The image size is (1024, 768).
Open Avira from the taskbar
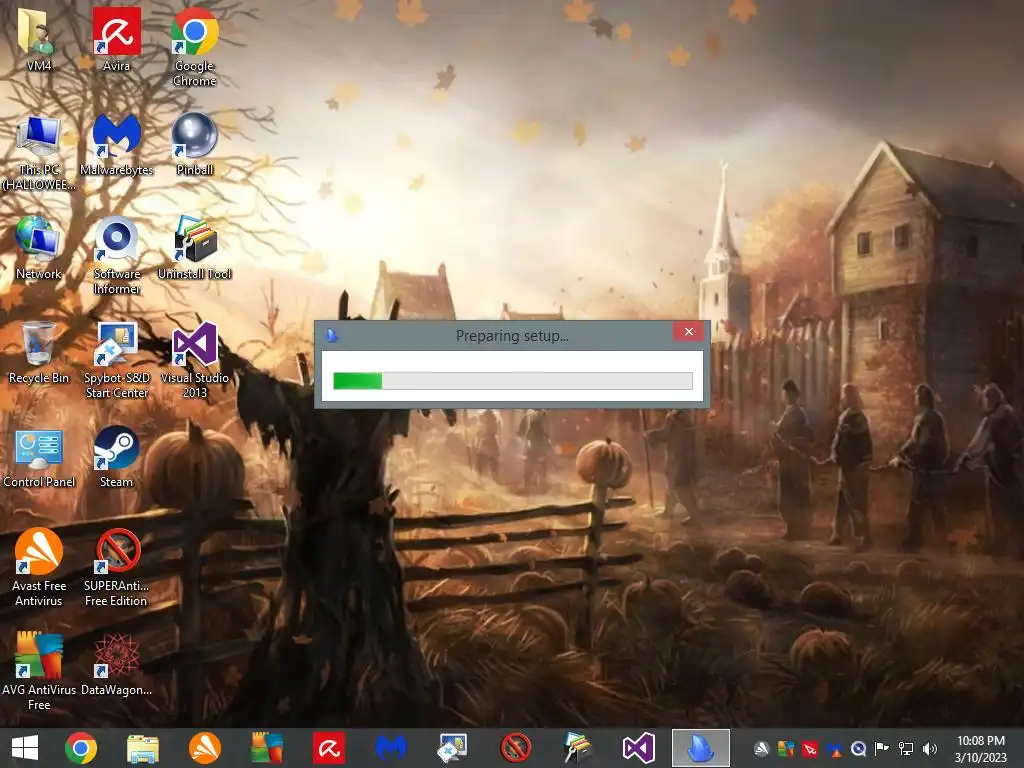click(x=328, y=748)
